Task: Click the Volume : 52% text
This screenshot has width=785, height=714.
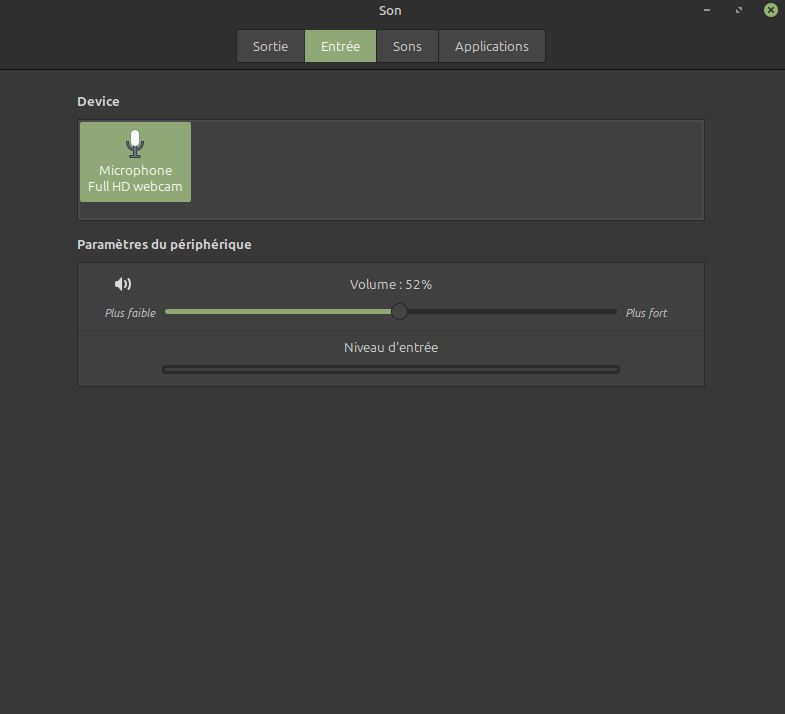Action: tap(391, 285)
